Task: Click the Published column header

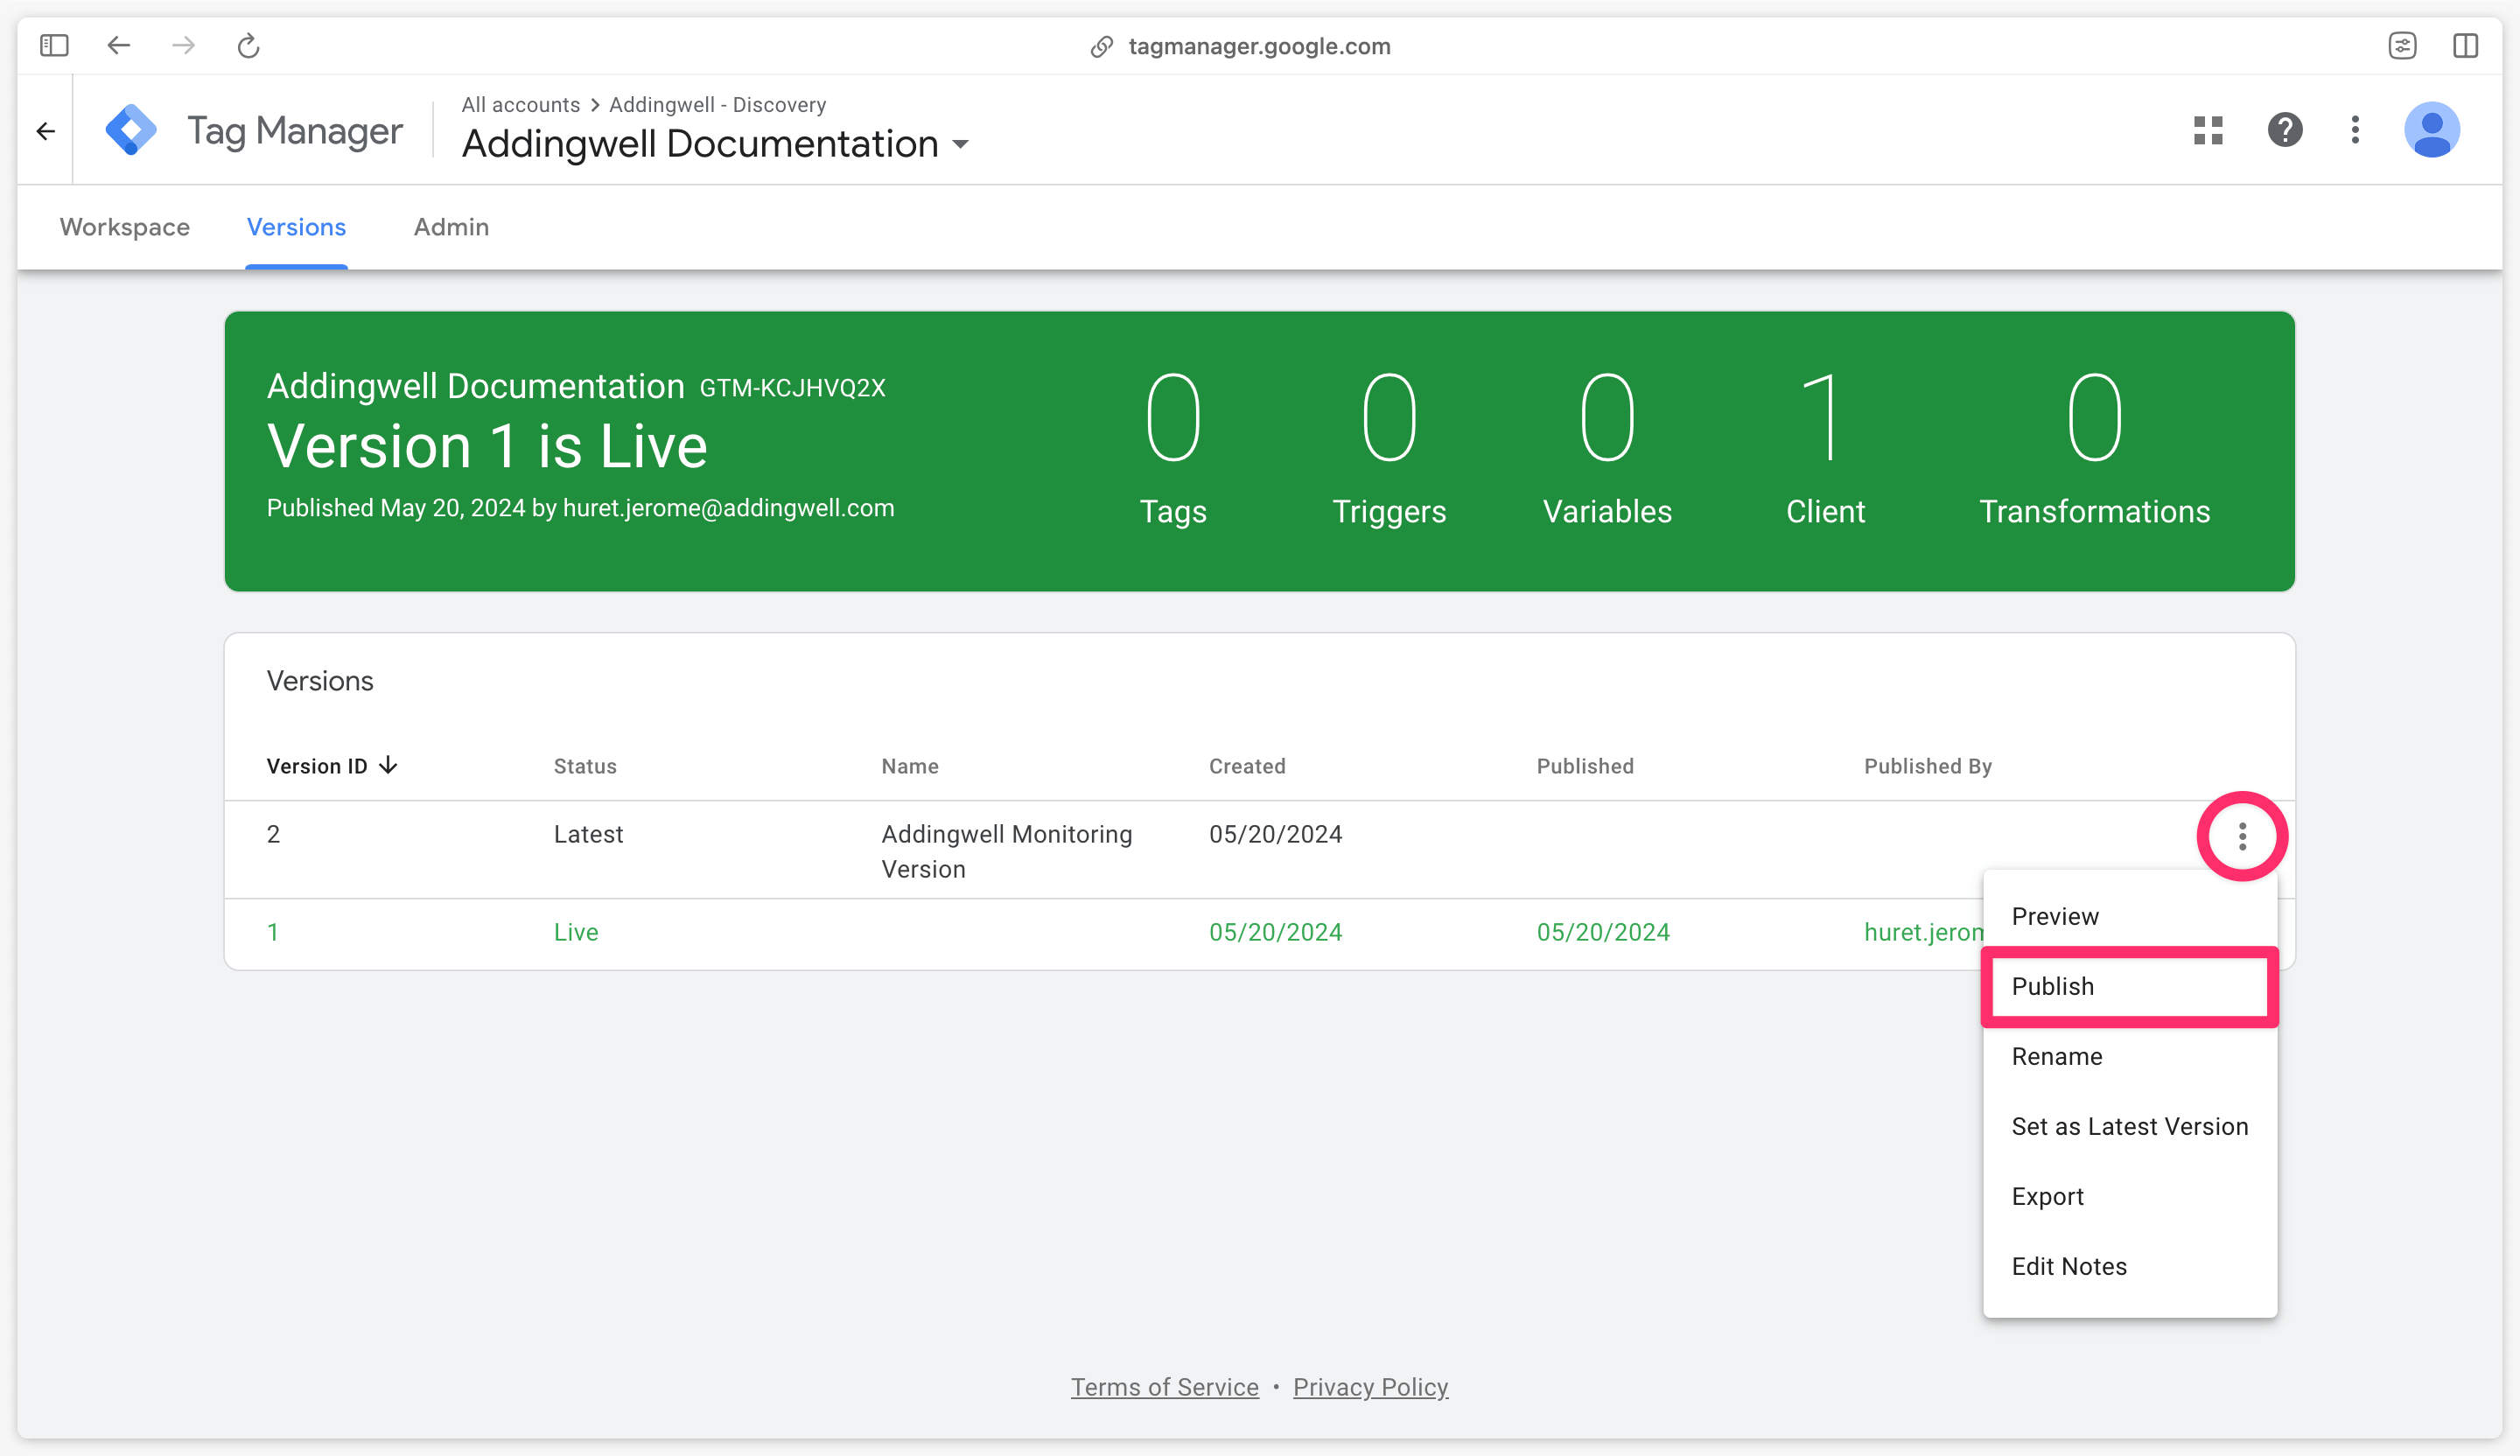Action: [1585, 766]
